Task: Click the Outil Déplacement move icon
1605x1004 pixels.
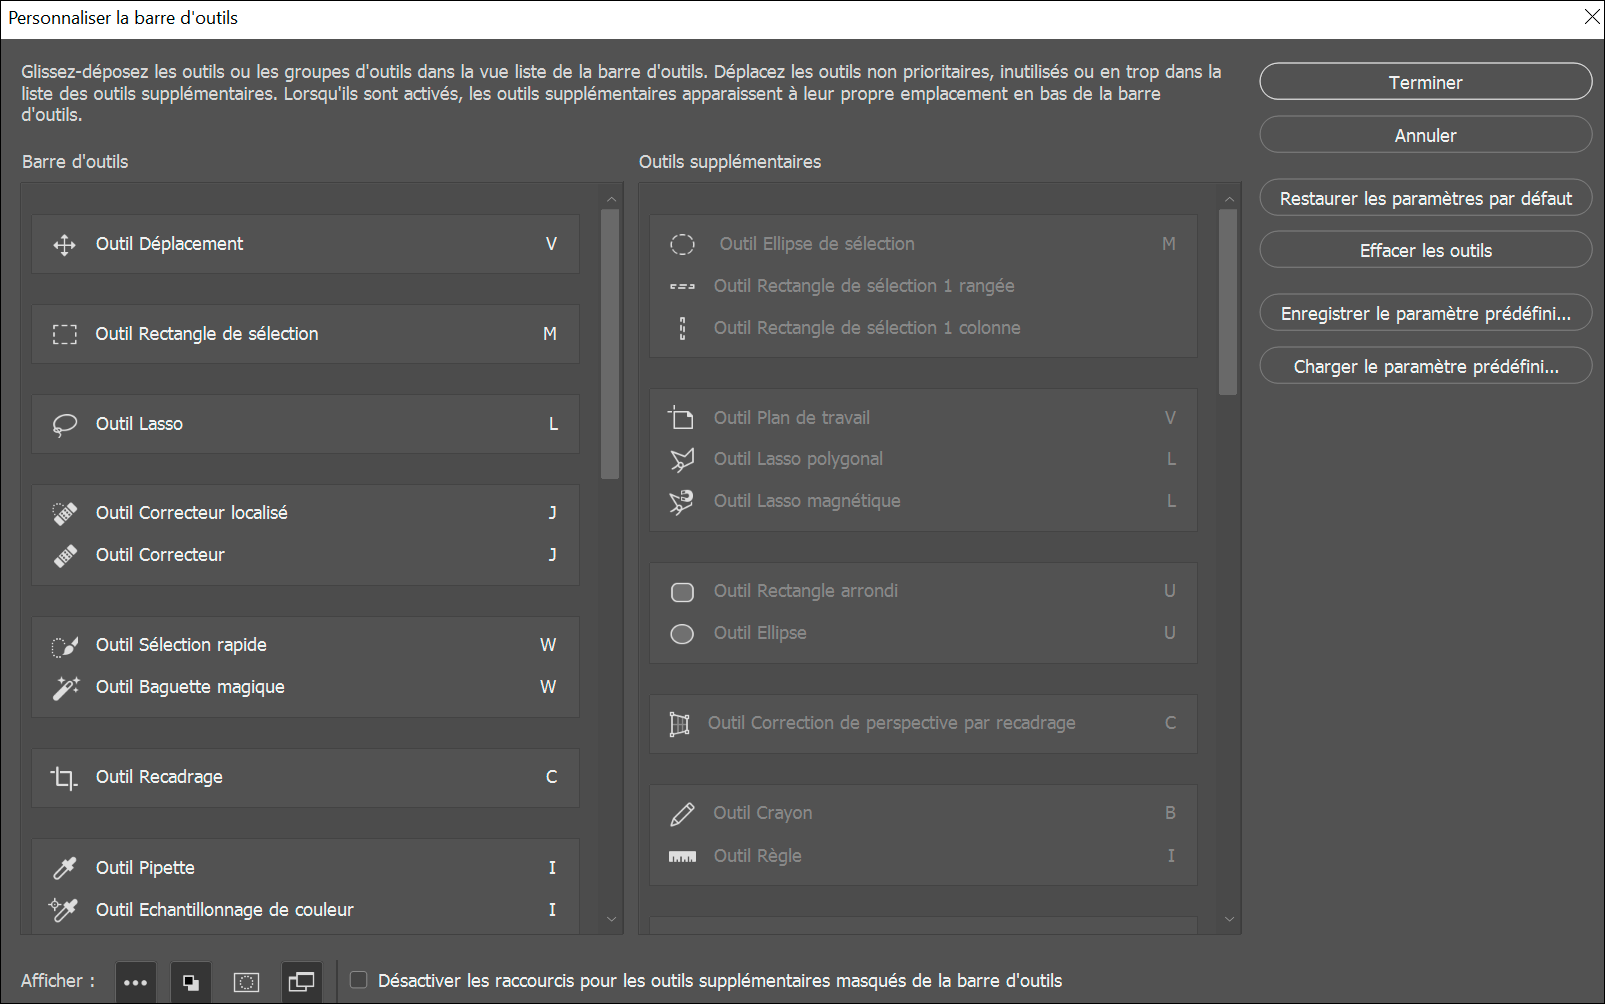Action: pyautogui.click(x=65, y=245)
